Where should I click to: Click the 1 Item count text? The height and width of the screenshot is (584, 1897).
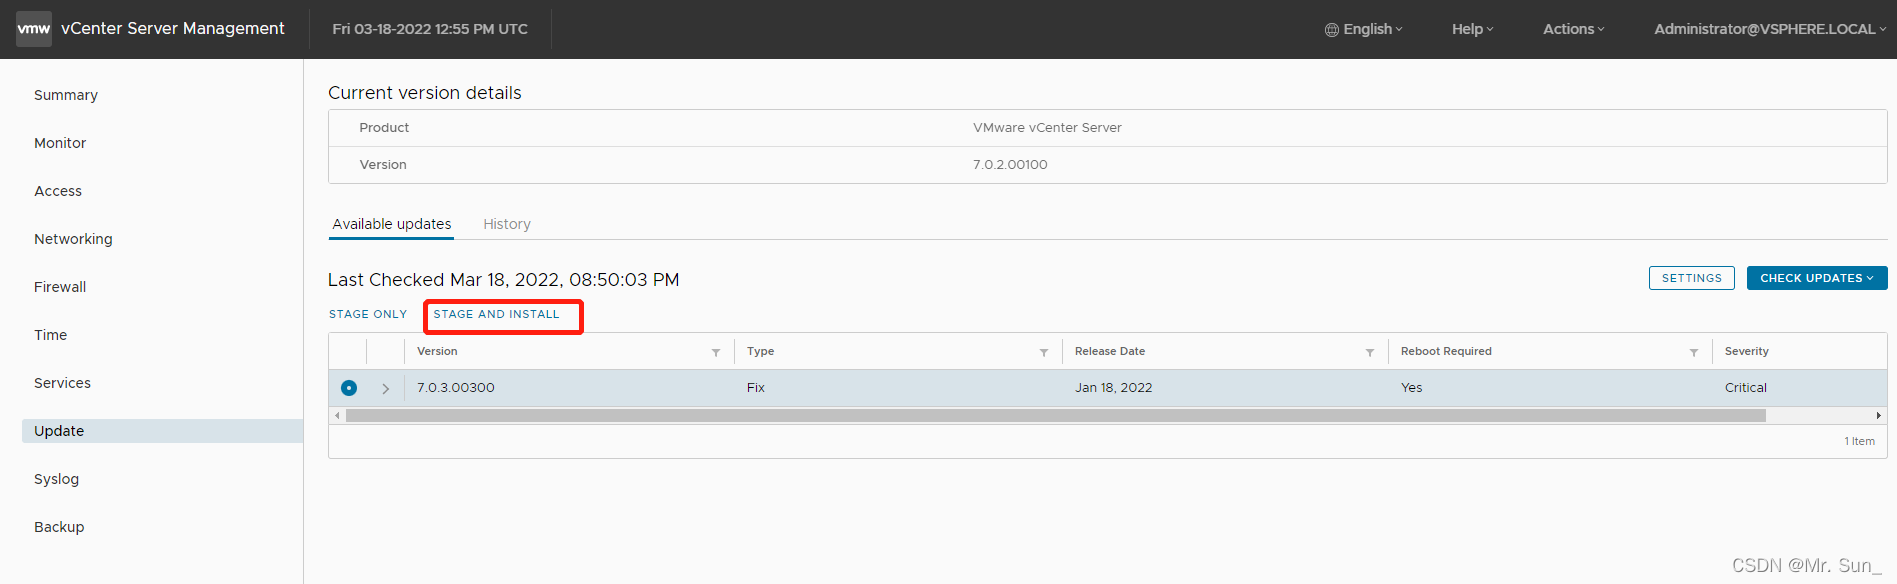(1860, 441)
